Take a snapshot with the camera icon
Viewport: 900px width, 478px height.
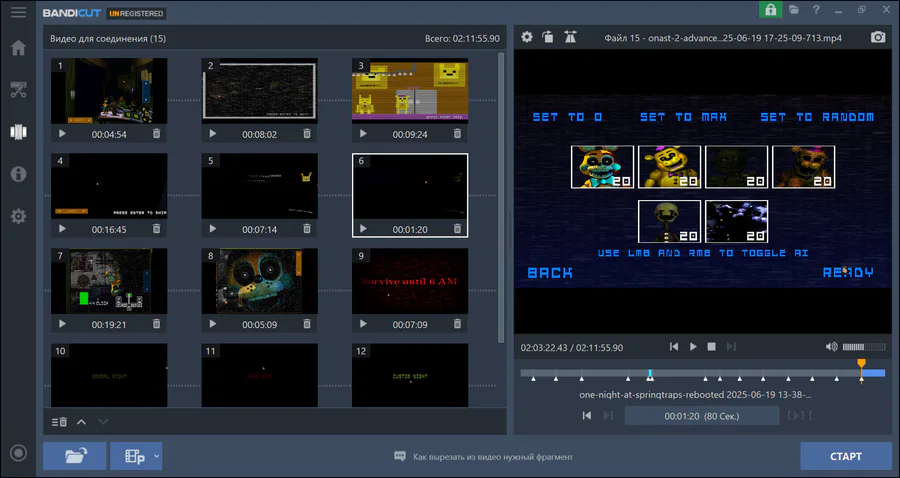click(878, 37)
